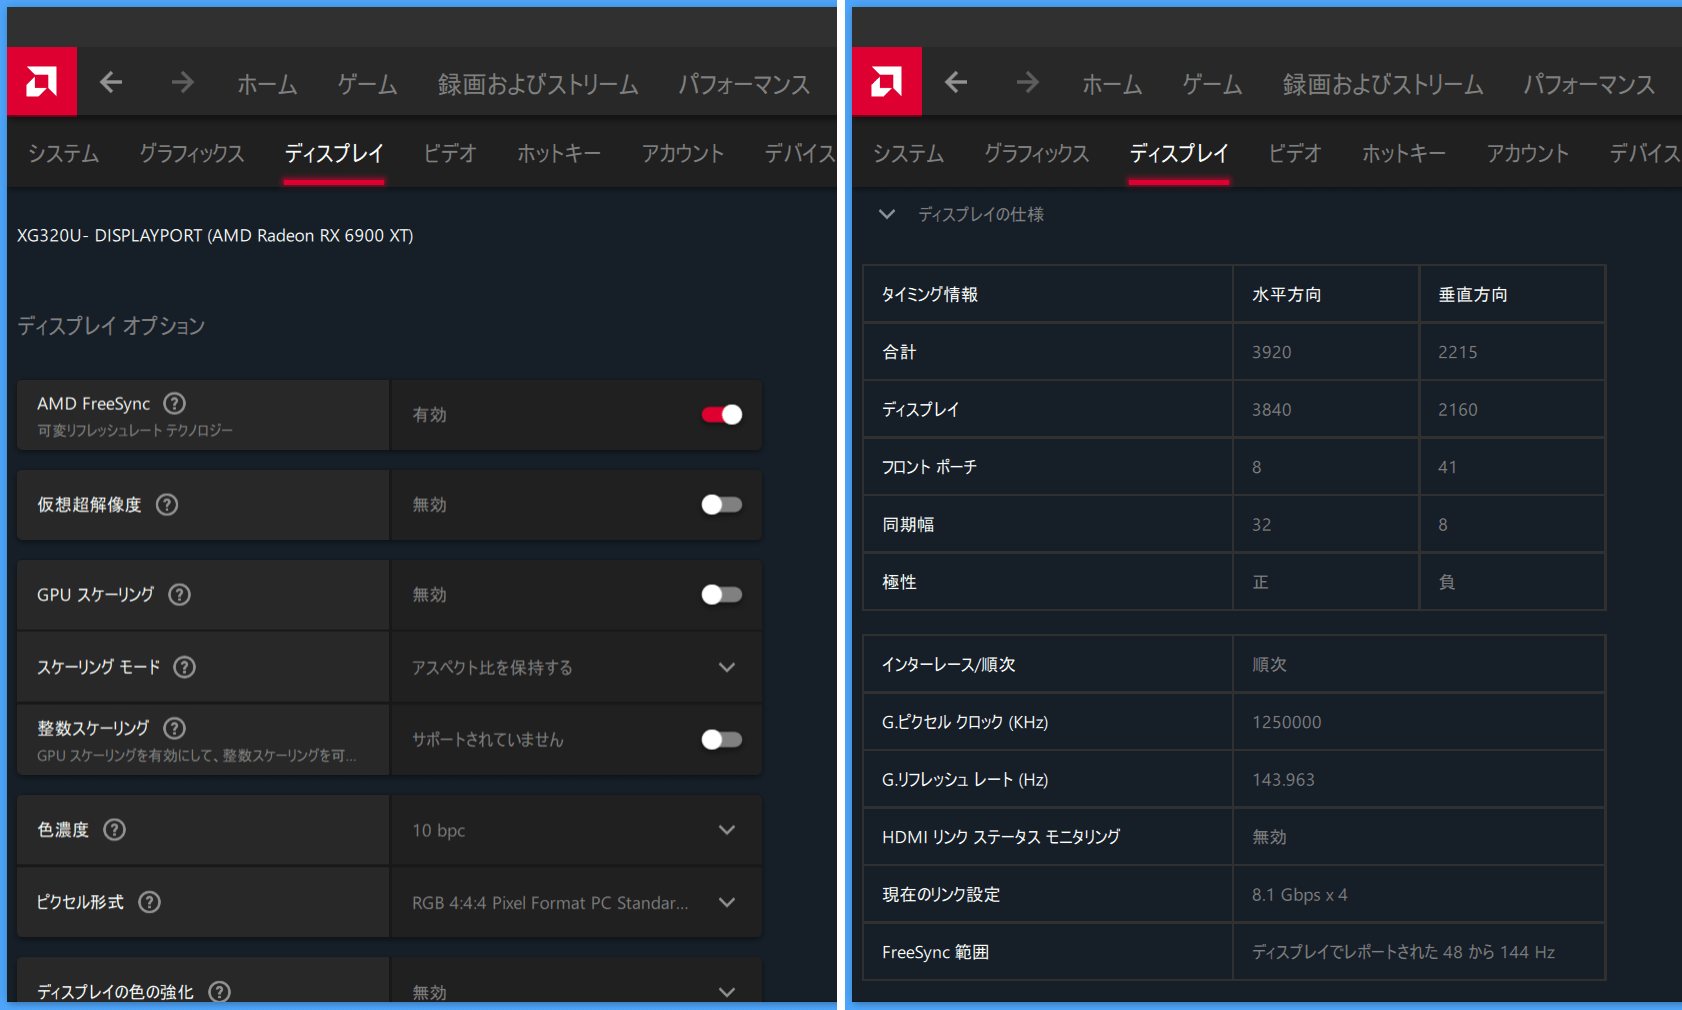Open help icon beside 整数スケーリング

[x=174, y=728]
